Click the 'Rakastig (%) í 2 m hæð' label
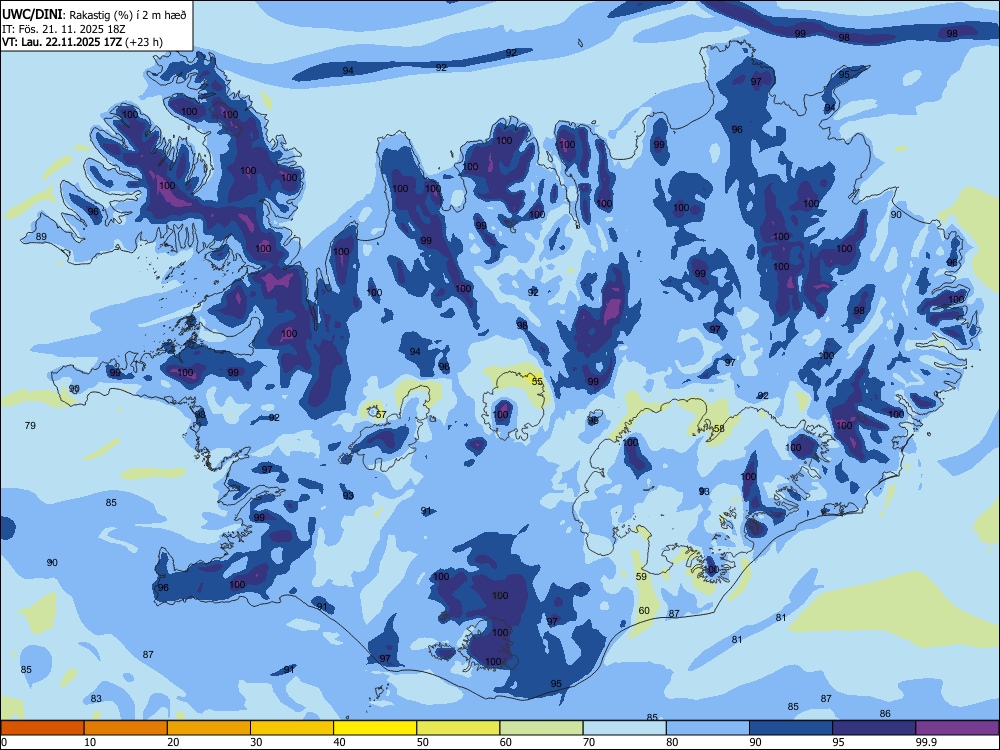Image resolution: width=1000 pixels, height=750 pixels. click(128, 15)
